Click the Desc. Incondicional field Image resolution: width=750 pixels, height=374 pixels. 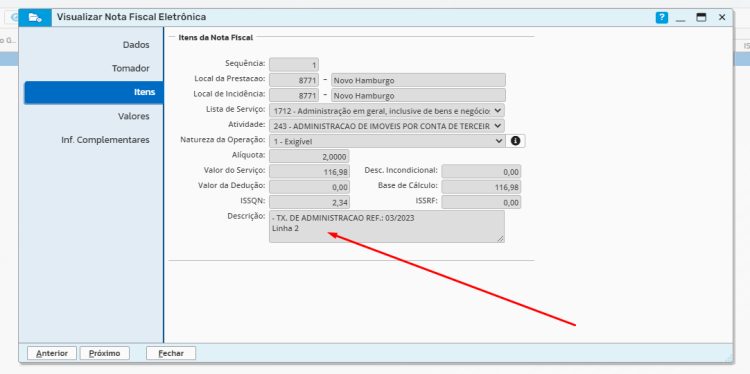(x=481, y=172)
